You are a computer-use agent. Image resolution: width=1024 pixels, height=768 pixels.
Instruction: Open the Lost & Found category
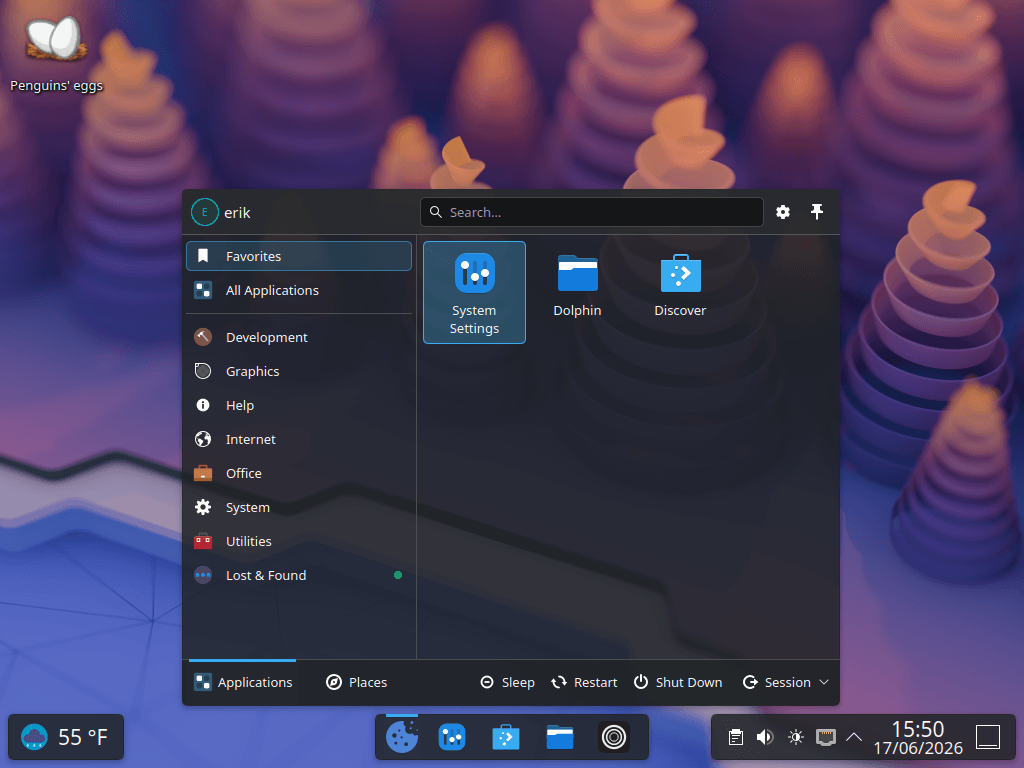pyautogui.click(x=299, y=575)
